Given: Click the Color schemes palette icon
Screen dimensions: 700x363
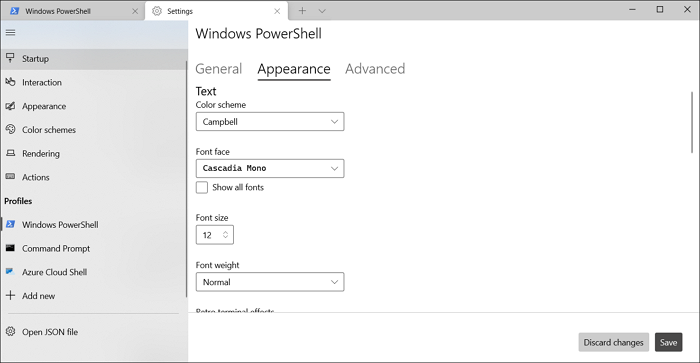Looking at the screenshot, I should (x=10, y=129).
